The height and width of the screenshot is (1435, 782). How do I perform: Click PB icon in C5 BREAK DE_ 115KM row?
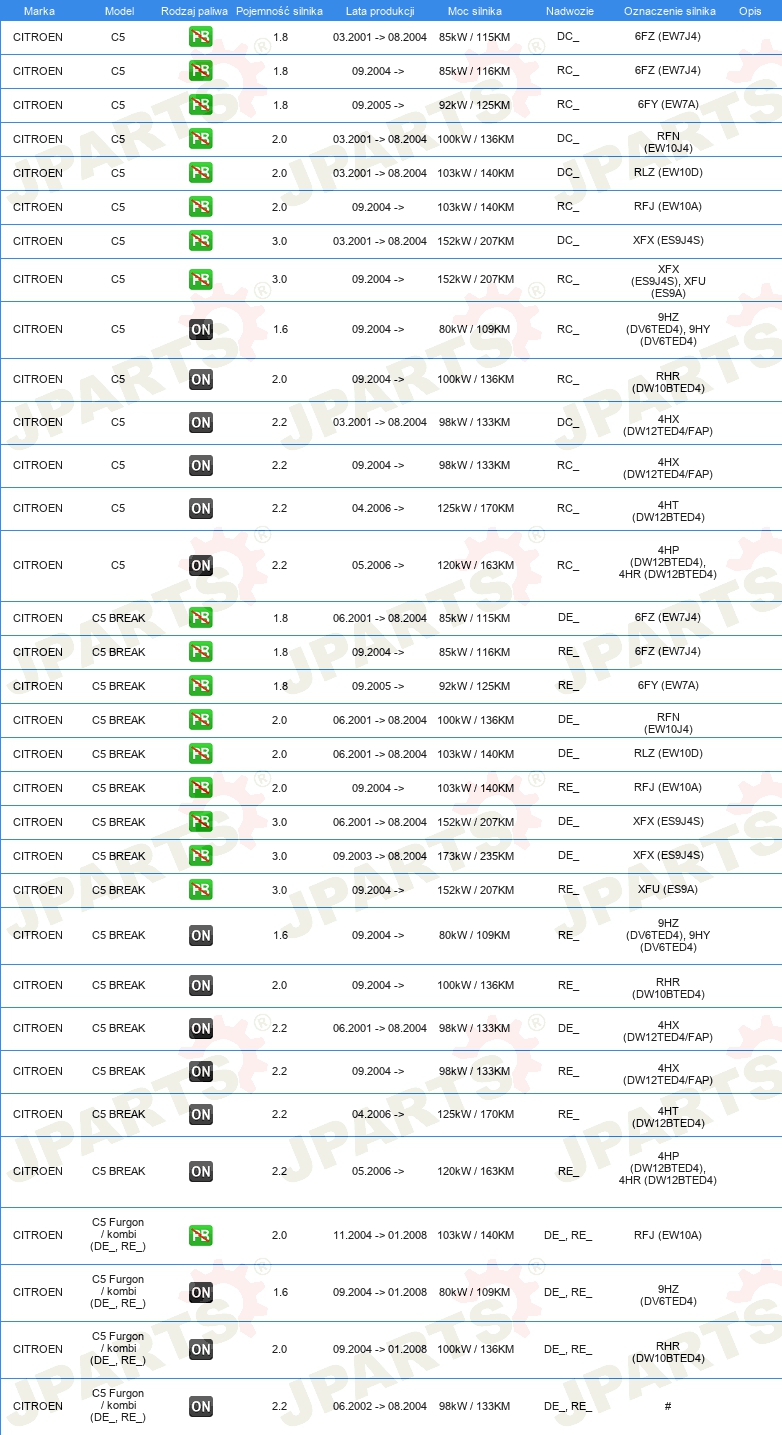click(x=200, y=618)
